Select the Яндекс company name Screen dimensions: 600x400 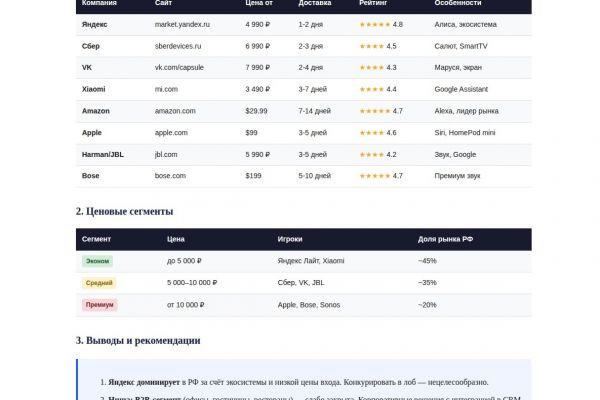pos(95,24)
